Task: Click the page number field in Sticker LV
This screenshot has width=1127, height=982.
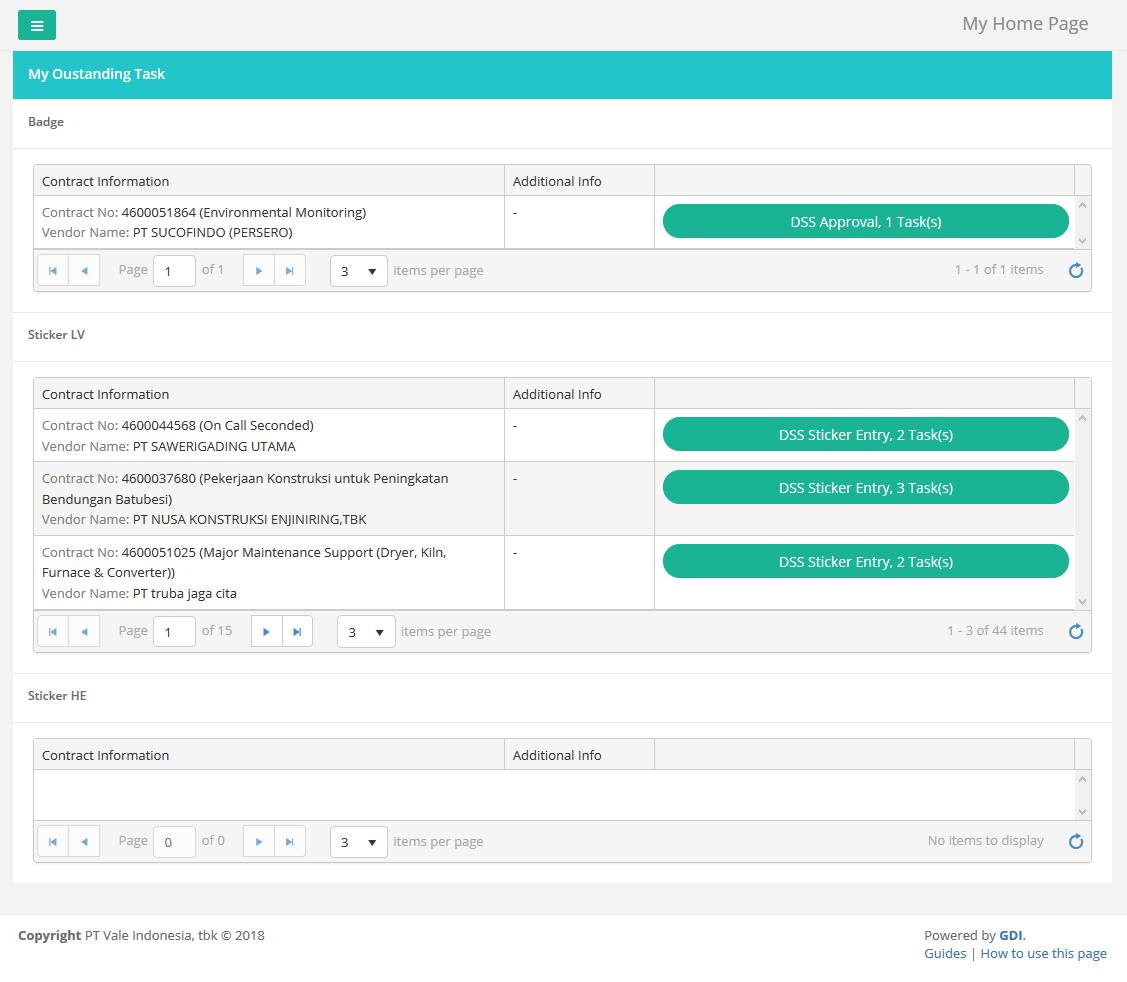Action: click(174, 632)
